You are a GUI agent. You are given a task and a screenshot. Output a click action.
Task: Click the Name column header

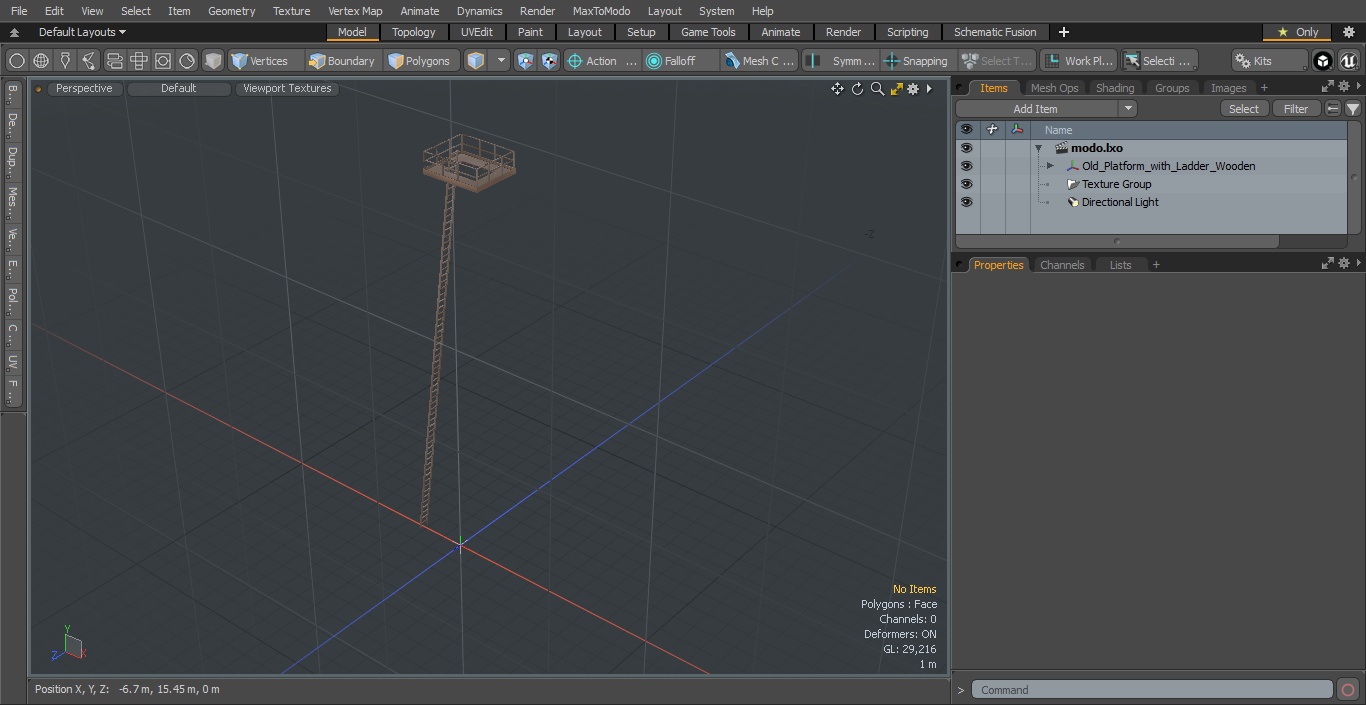point(1190,130)
